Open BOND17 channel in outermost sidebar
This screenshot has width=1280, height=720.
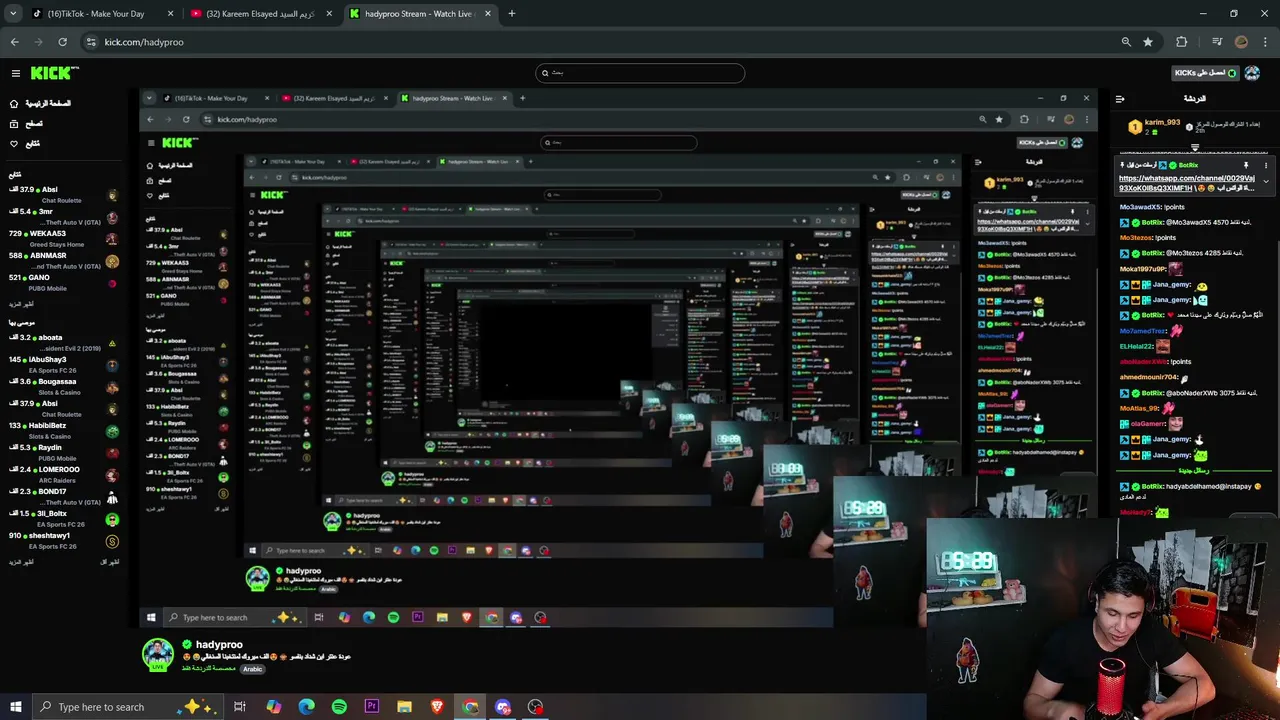[x=62, y=496]
